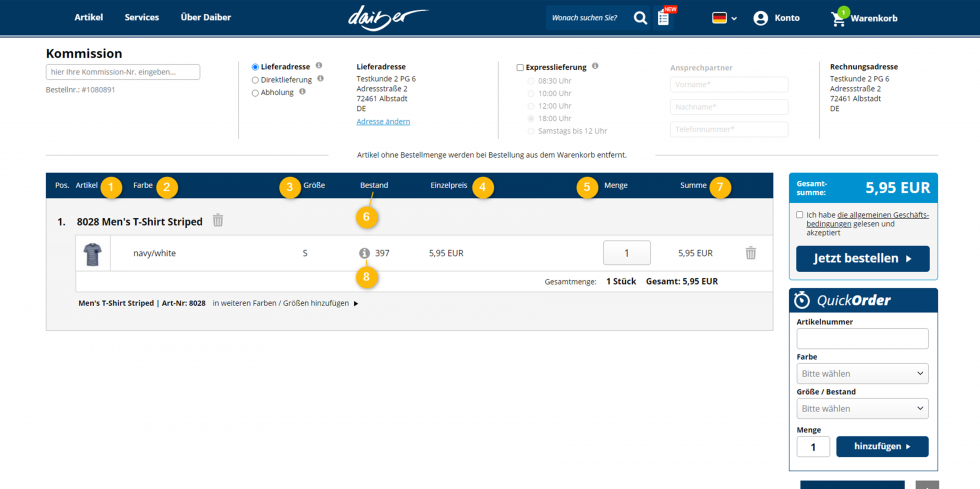
Task: Open the Warenkorb
Action: pyautogui.click(x=874, y=19)
